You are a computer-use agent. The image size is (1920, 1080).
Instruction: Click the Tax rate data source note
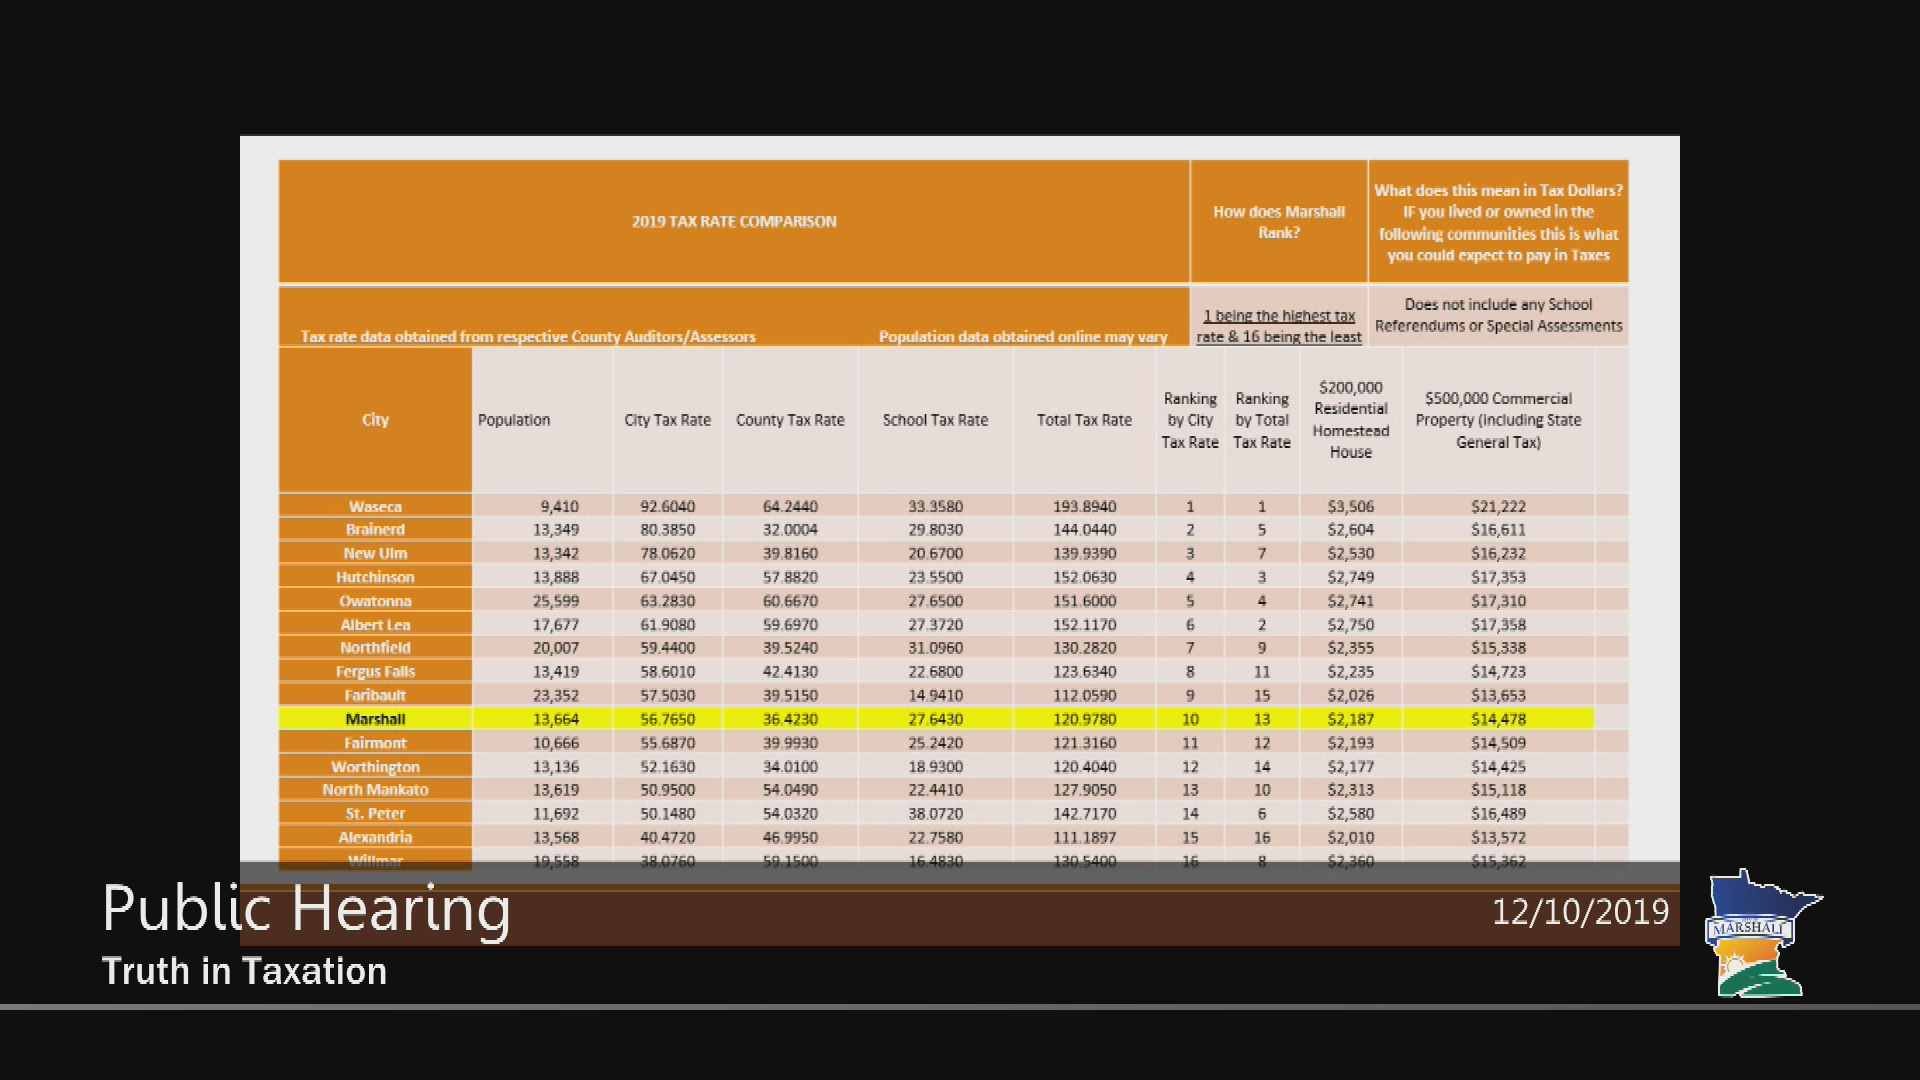528,337
